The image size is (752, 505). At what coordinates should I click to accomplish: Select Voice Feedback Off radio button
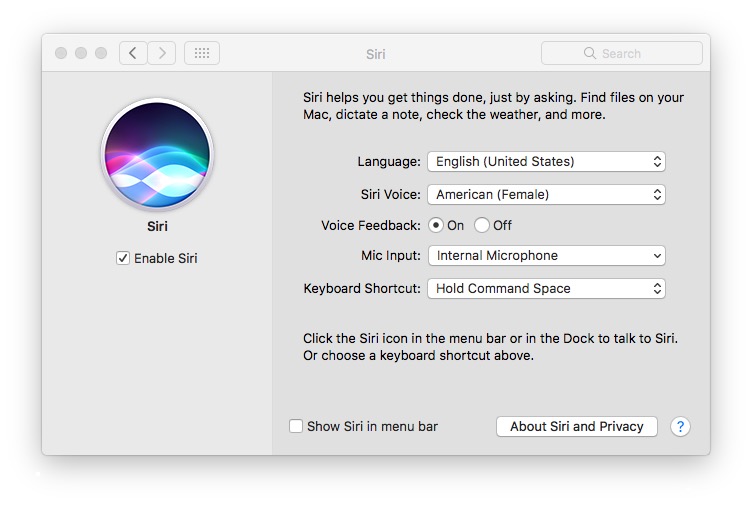[x=482, y=225]
